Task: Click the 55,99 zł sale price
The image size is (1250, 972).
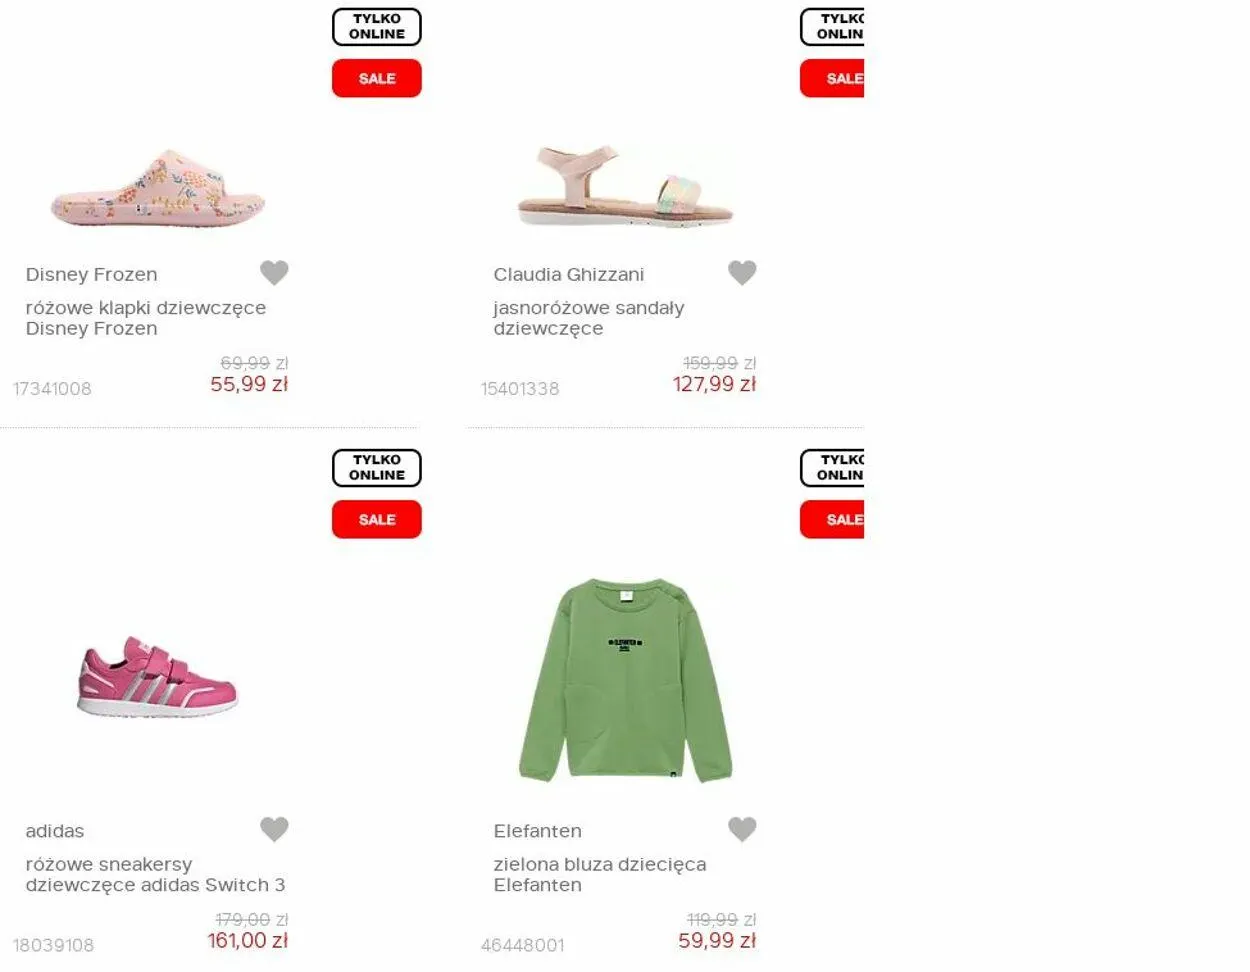Action: [x=249, y=384]
